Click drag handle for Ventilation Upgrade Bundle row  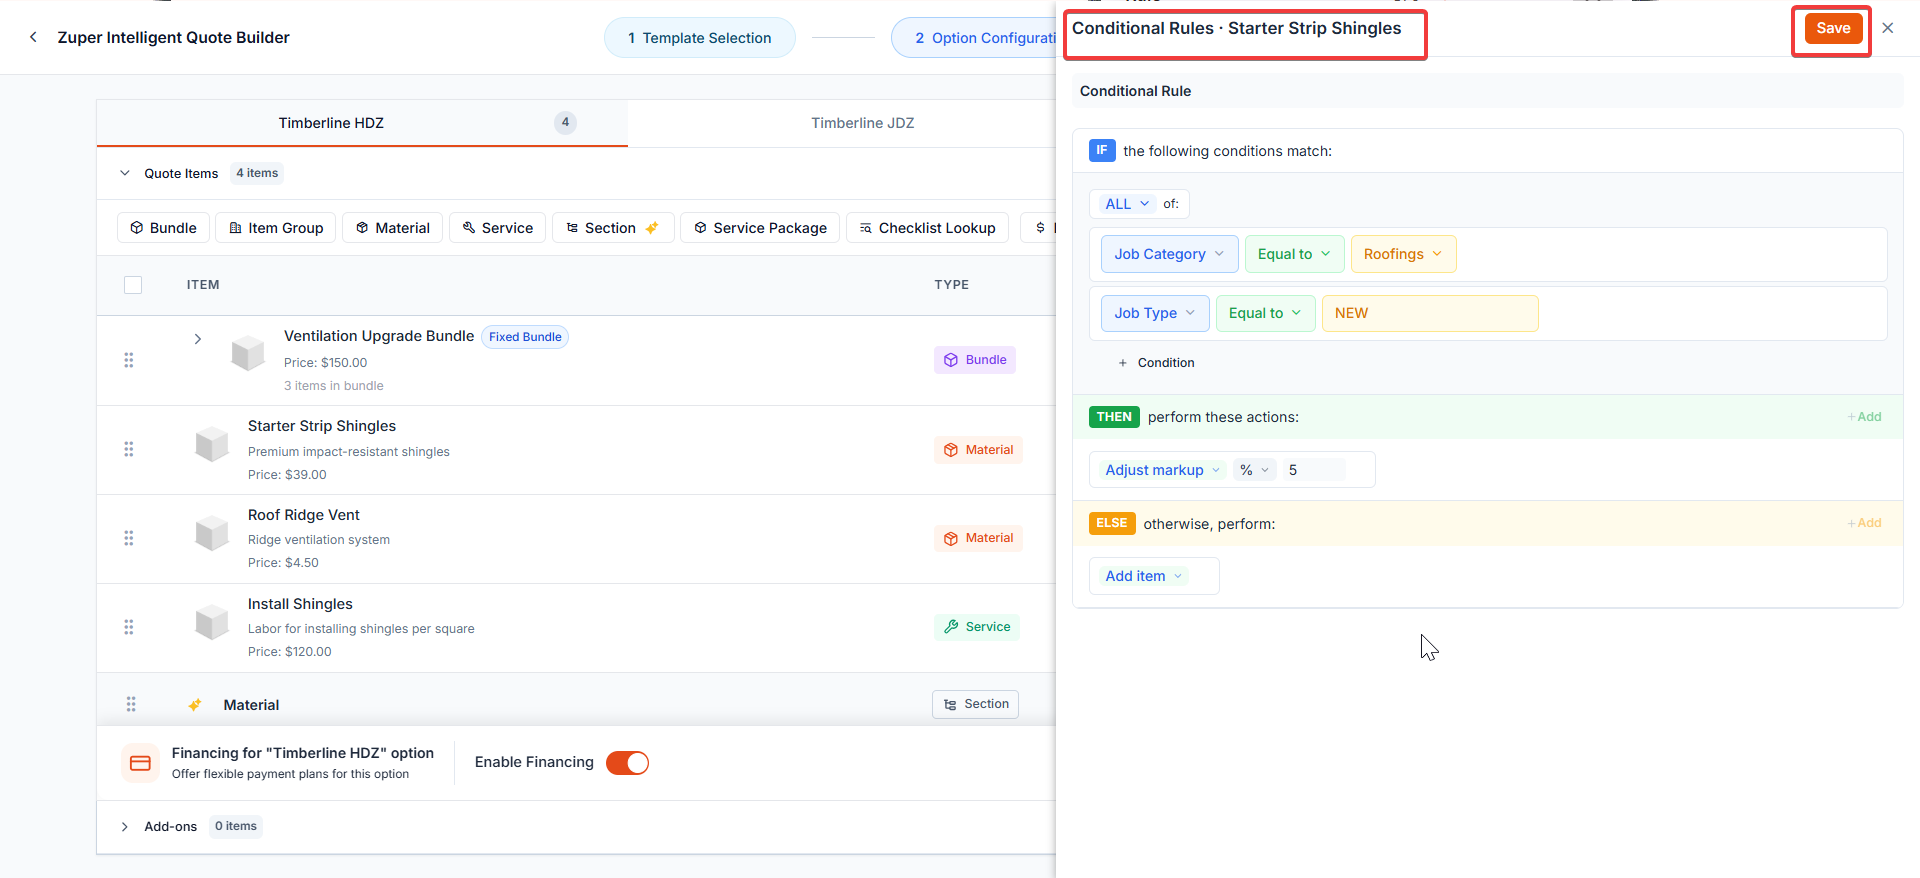[x=129, y=360]
